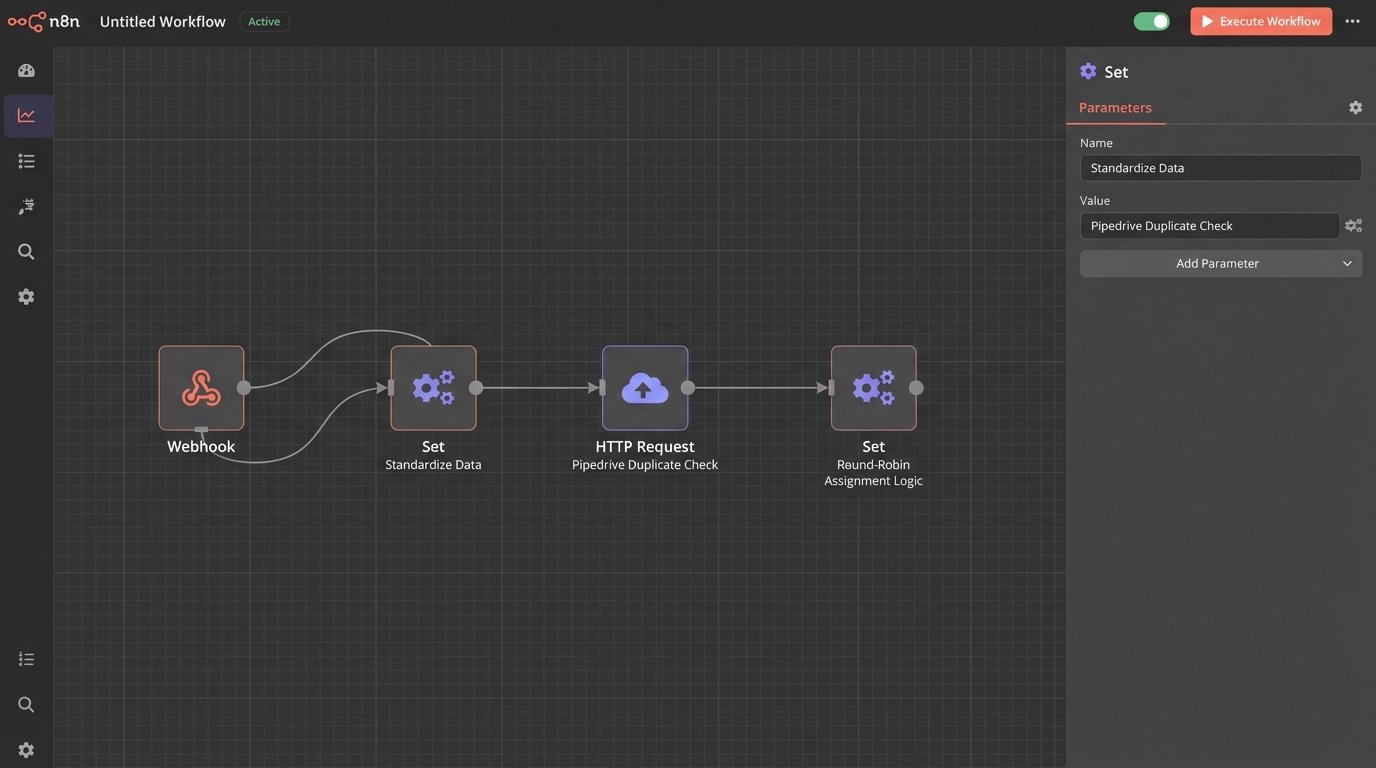
Task: Select the line chart icon in sidebar
Action: coord(27,116)
